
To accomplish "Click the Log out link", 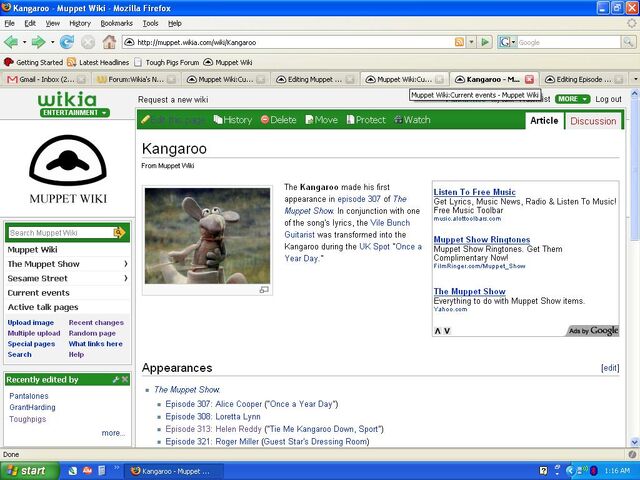I will coord(608,99).
